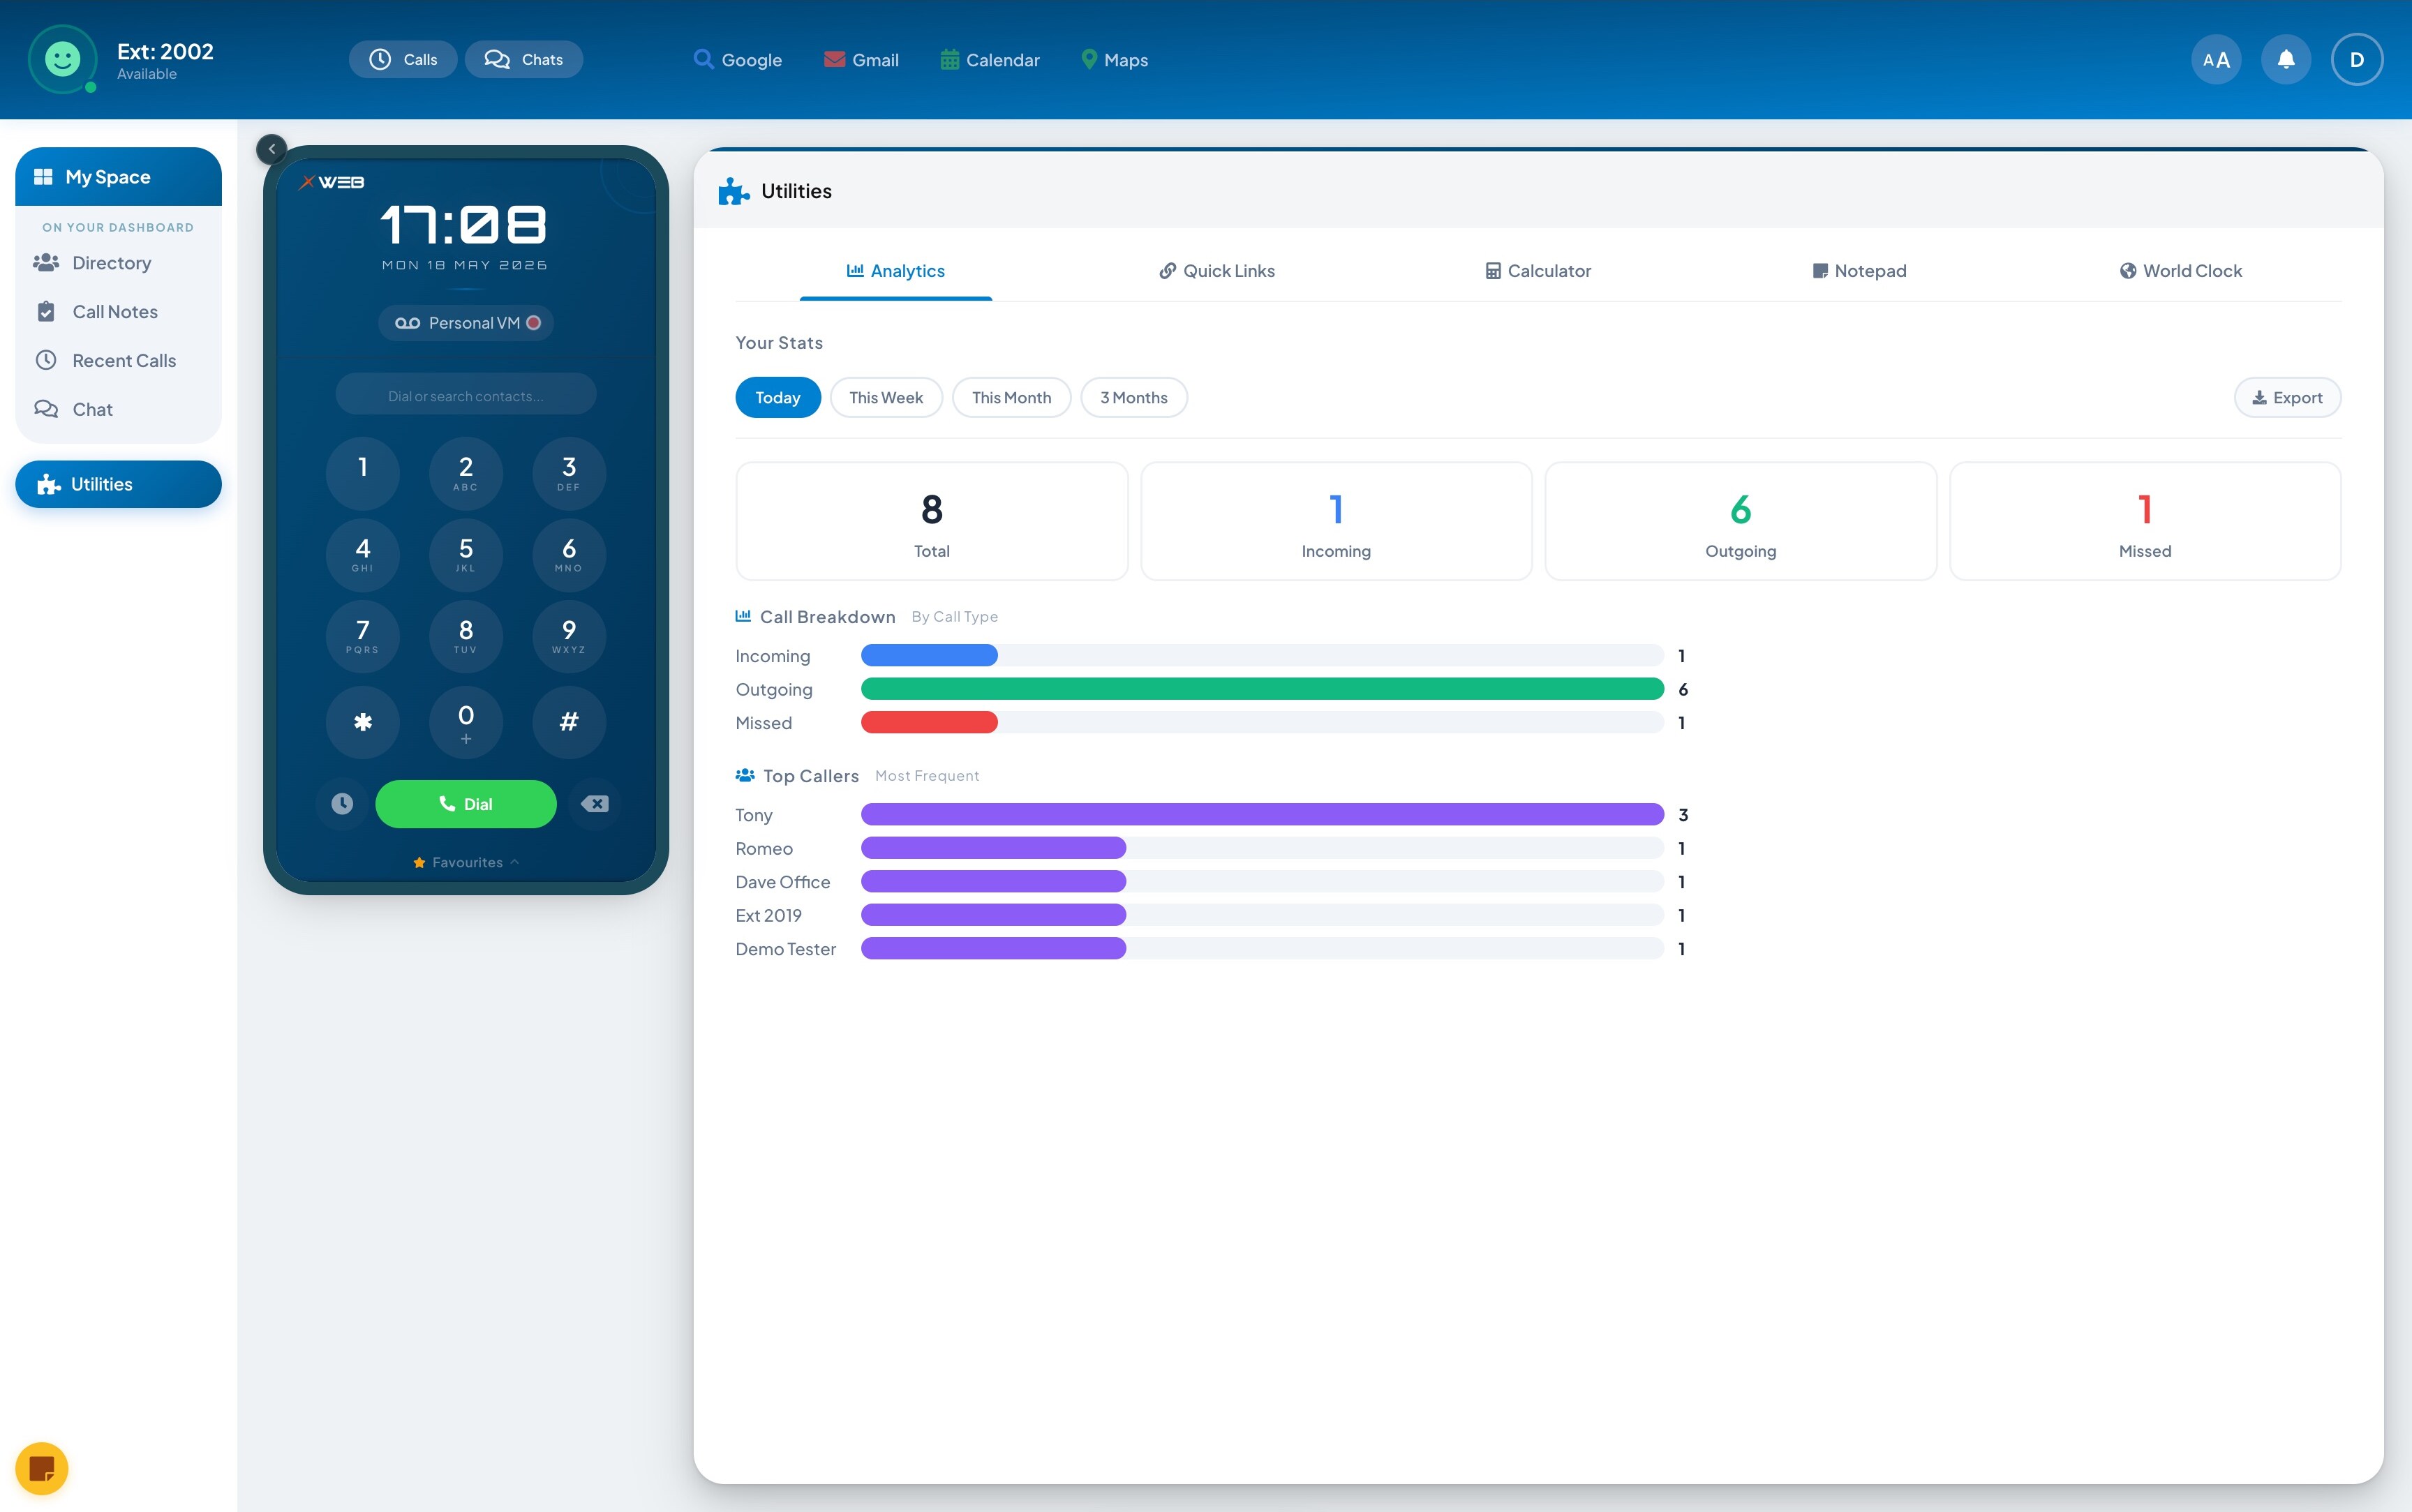The height and width of the screenshot is (1512, 2412).
Task: Switch to the Analytics tab
Action: [896, 271]
